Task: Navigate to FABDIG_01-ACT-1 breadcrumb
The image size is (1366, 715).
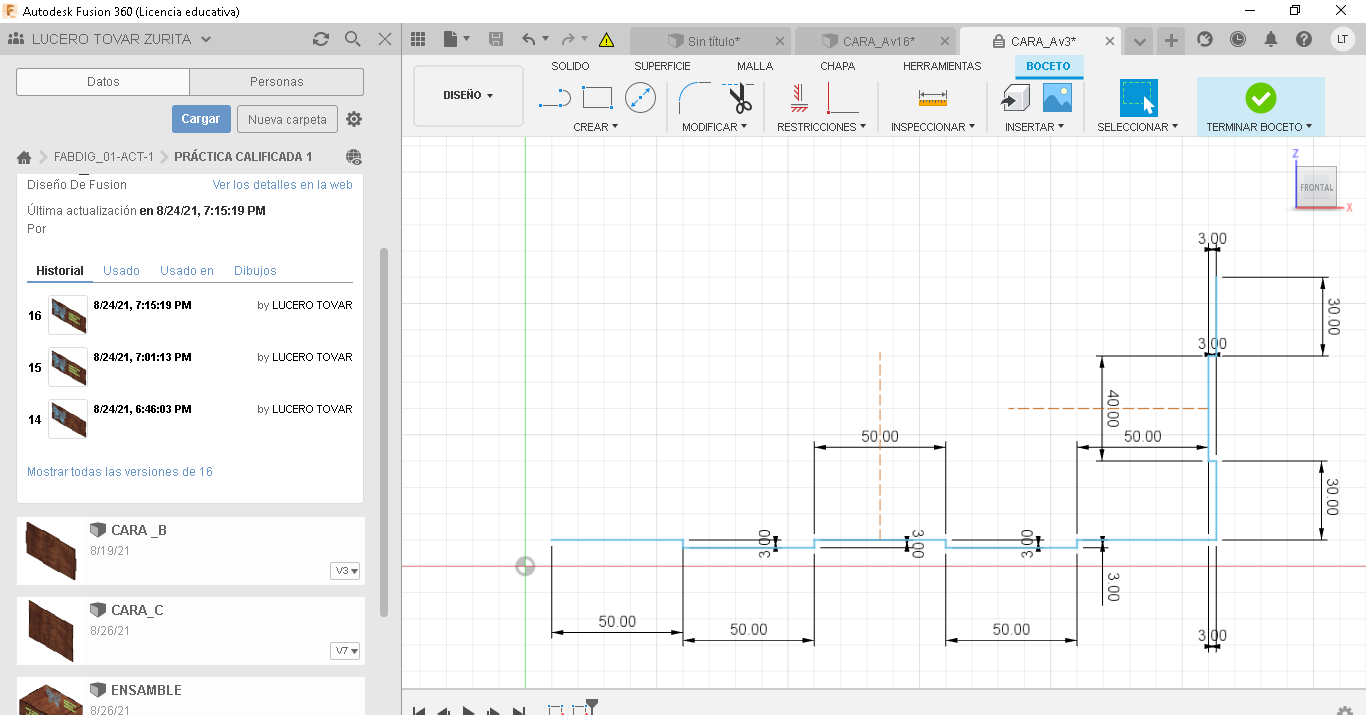Action: tap(104, 157)
